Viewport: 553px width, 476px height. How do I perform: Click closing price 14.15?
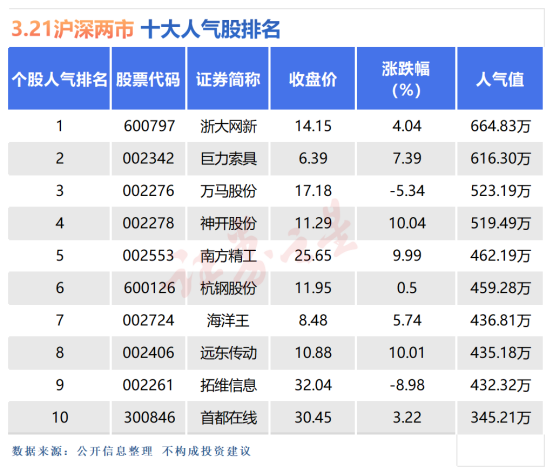coord(313,126)
